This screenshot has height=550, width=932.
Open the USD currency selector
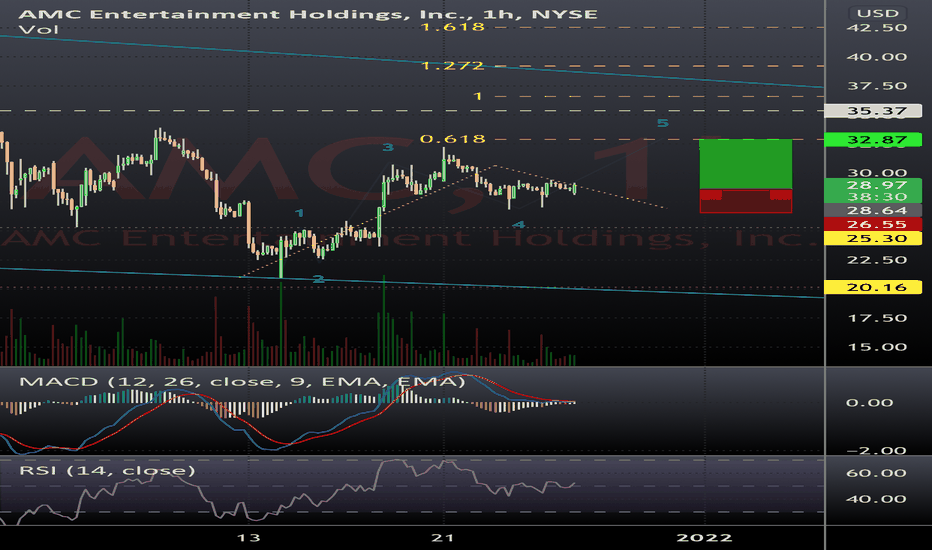coord(877,13)
